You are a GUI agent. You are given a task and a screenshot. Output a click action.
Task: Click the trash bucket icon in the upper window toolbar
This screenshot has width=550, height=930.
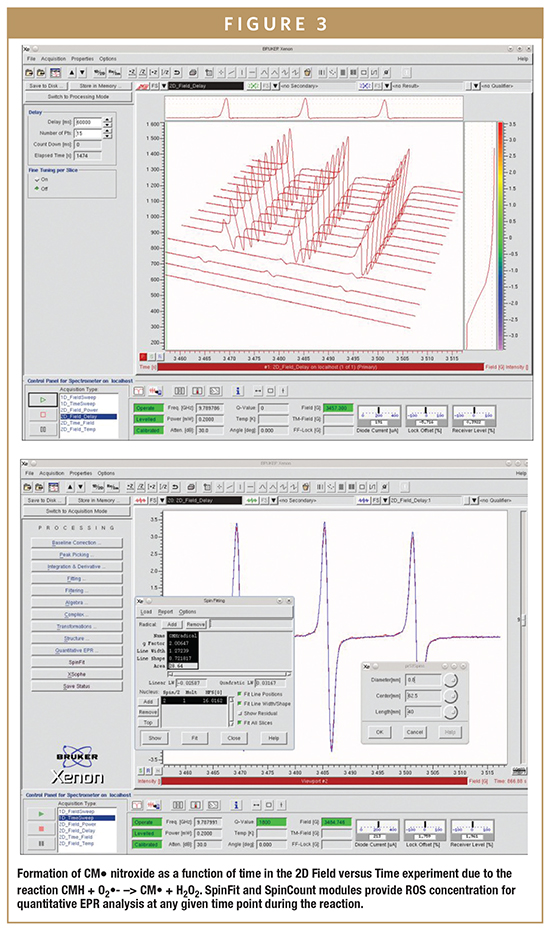pos(307,72)
